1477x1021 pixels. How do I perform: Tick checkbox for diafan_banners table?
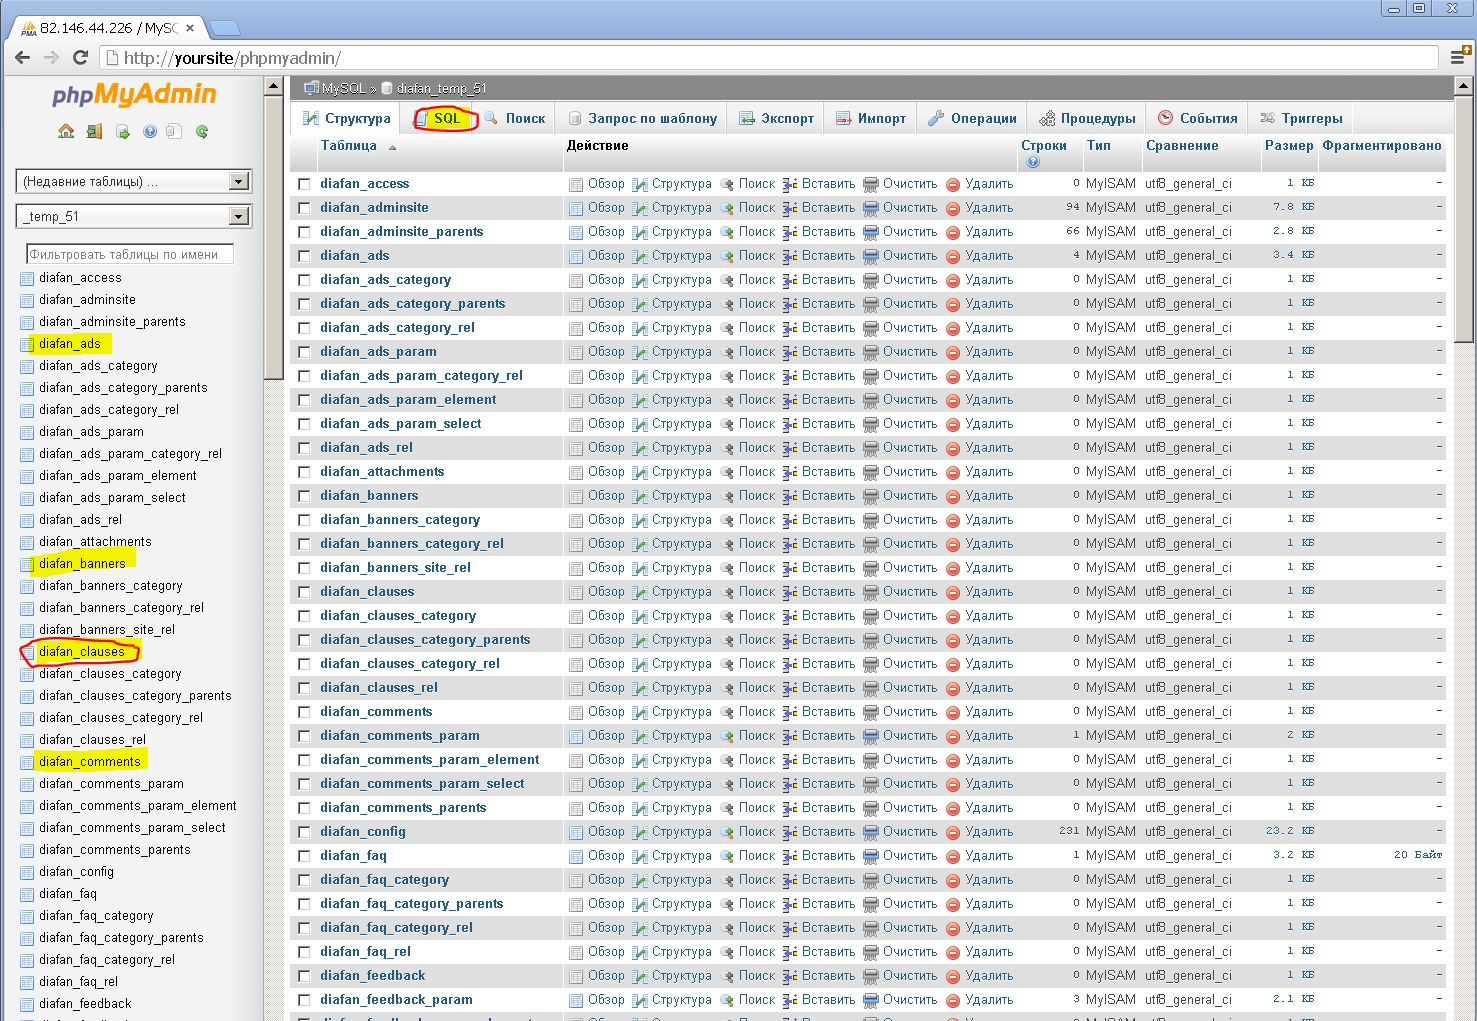304,496
